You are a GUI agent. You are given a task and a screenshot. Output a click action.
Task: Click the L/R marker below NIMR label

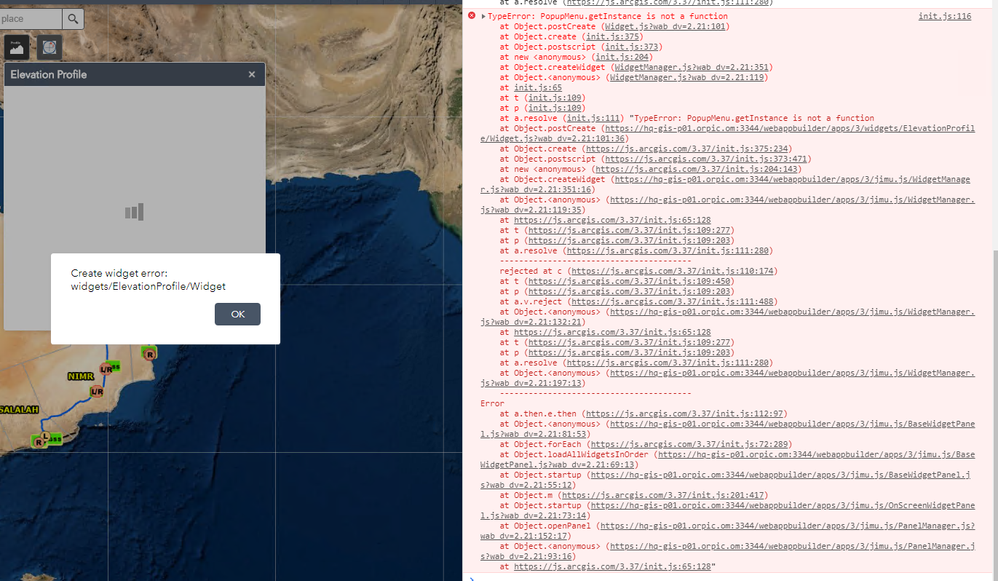97,391
